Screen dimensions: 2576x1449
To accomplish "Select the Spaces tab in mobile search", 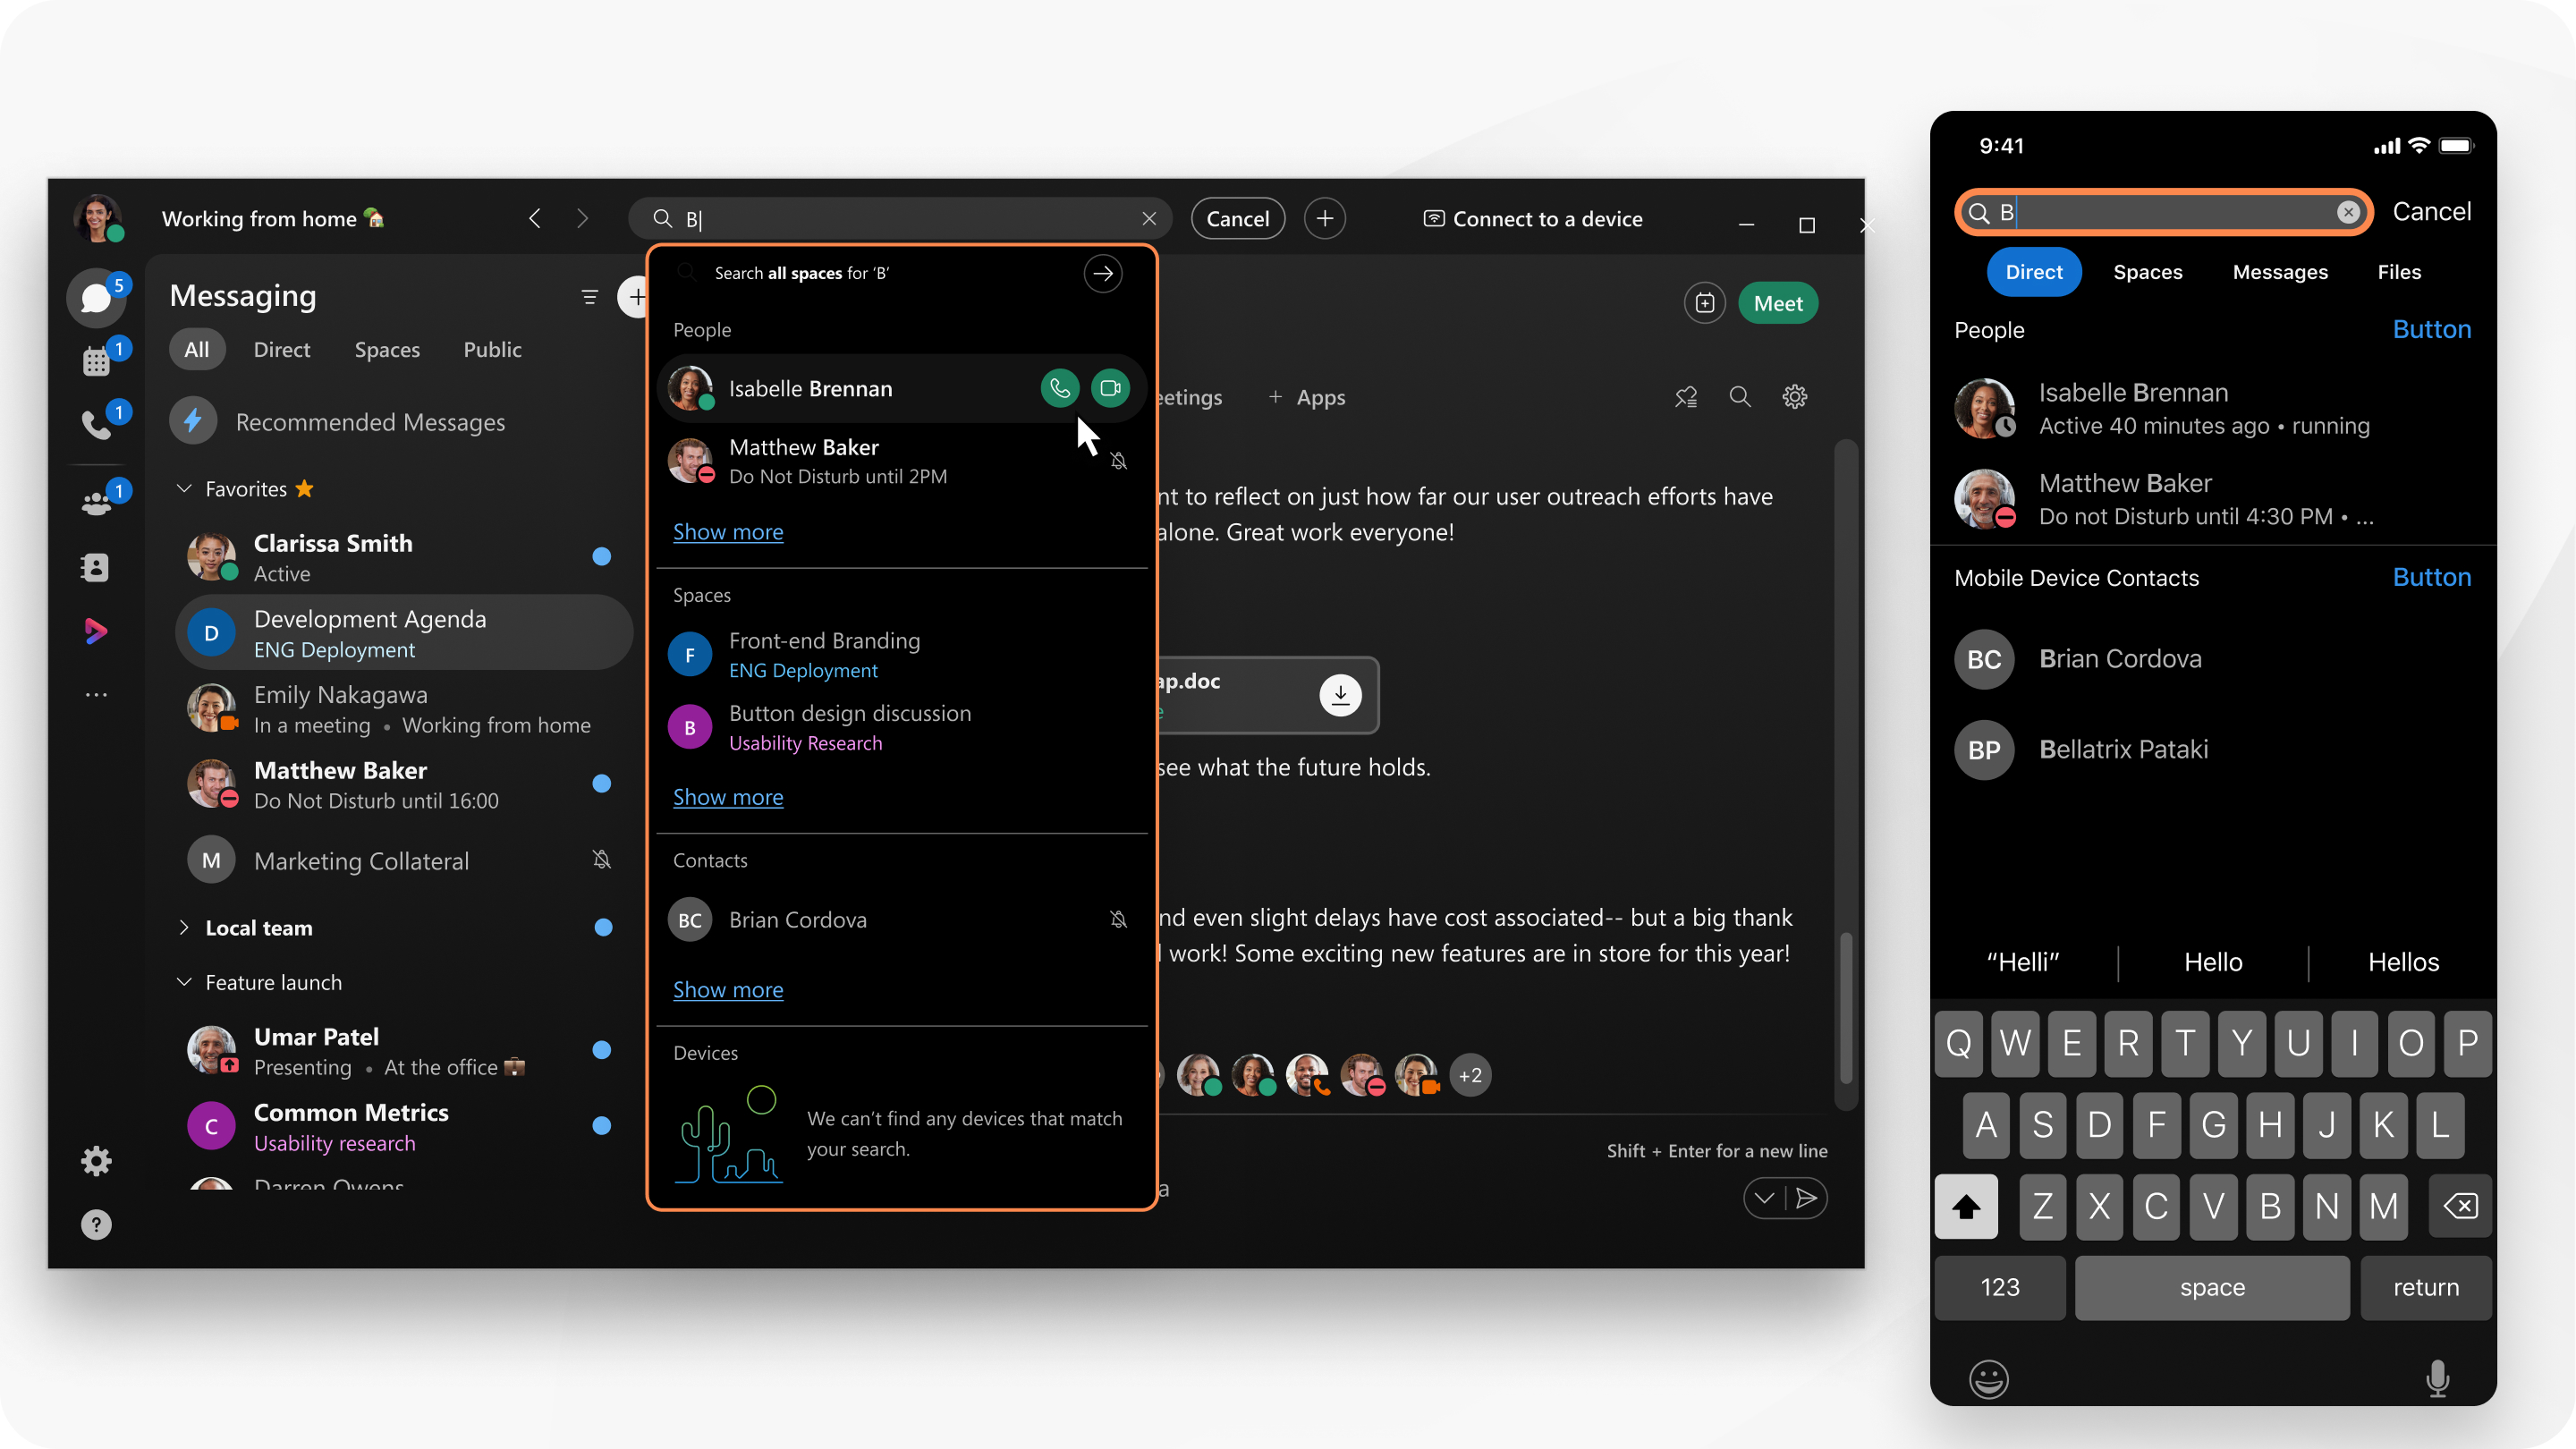I will pyautogui.click(x=2148, y=271).
